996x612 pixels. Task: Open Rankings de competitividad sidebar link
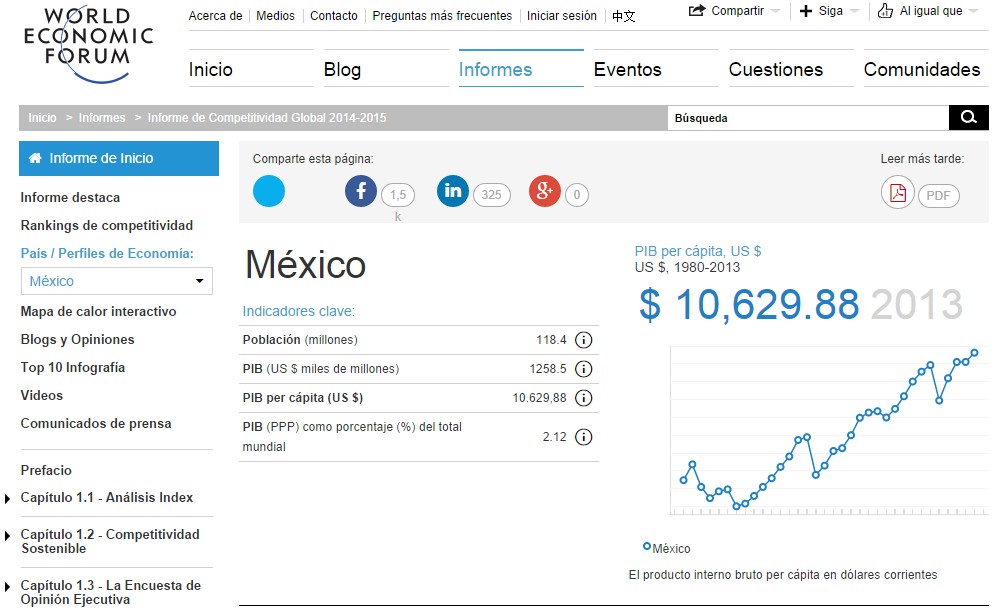107,226
